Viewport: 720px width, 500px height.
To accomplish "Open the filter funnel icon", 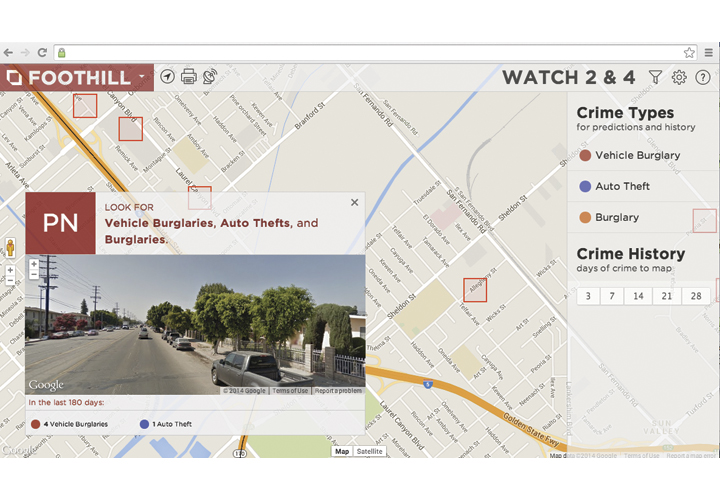I will click(x=655, y=77).
